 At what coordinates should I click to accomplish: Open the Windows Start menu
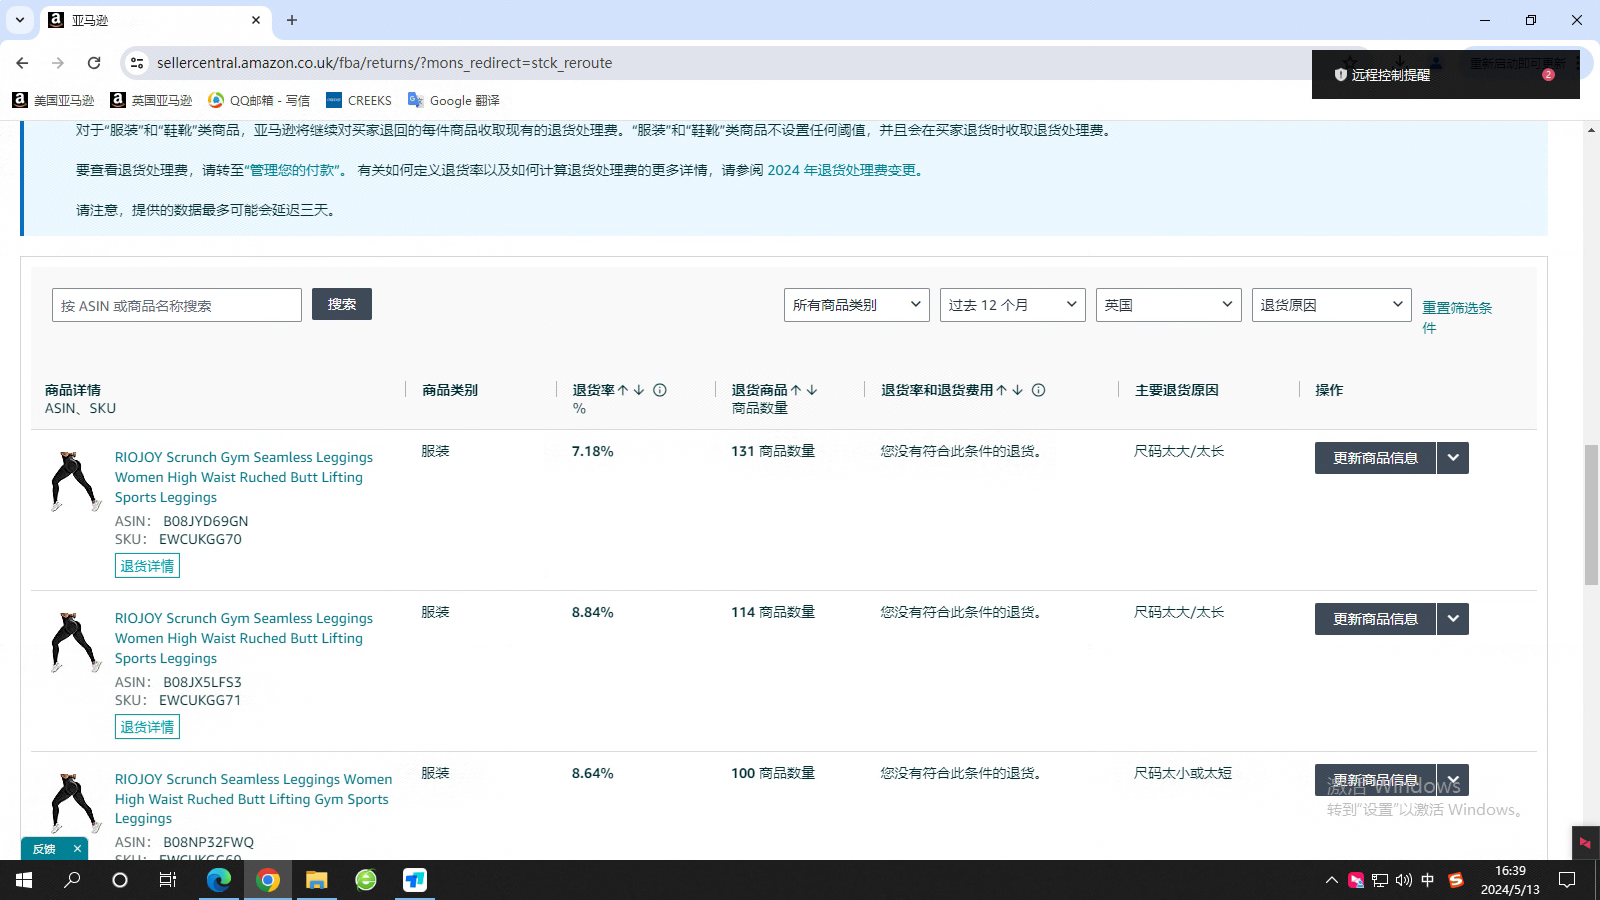23,880
